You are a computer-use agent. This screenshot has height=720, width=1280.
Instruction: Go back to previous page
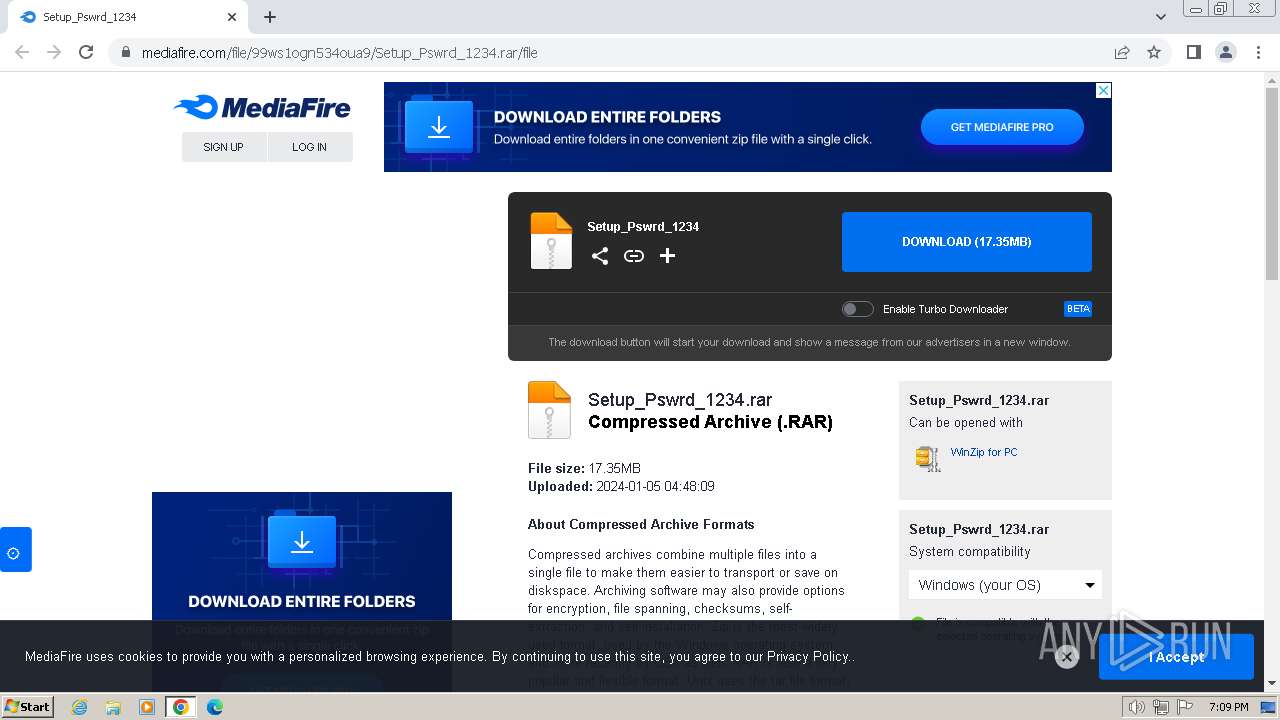click(x=22, y=52)
